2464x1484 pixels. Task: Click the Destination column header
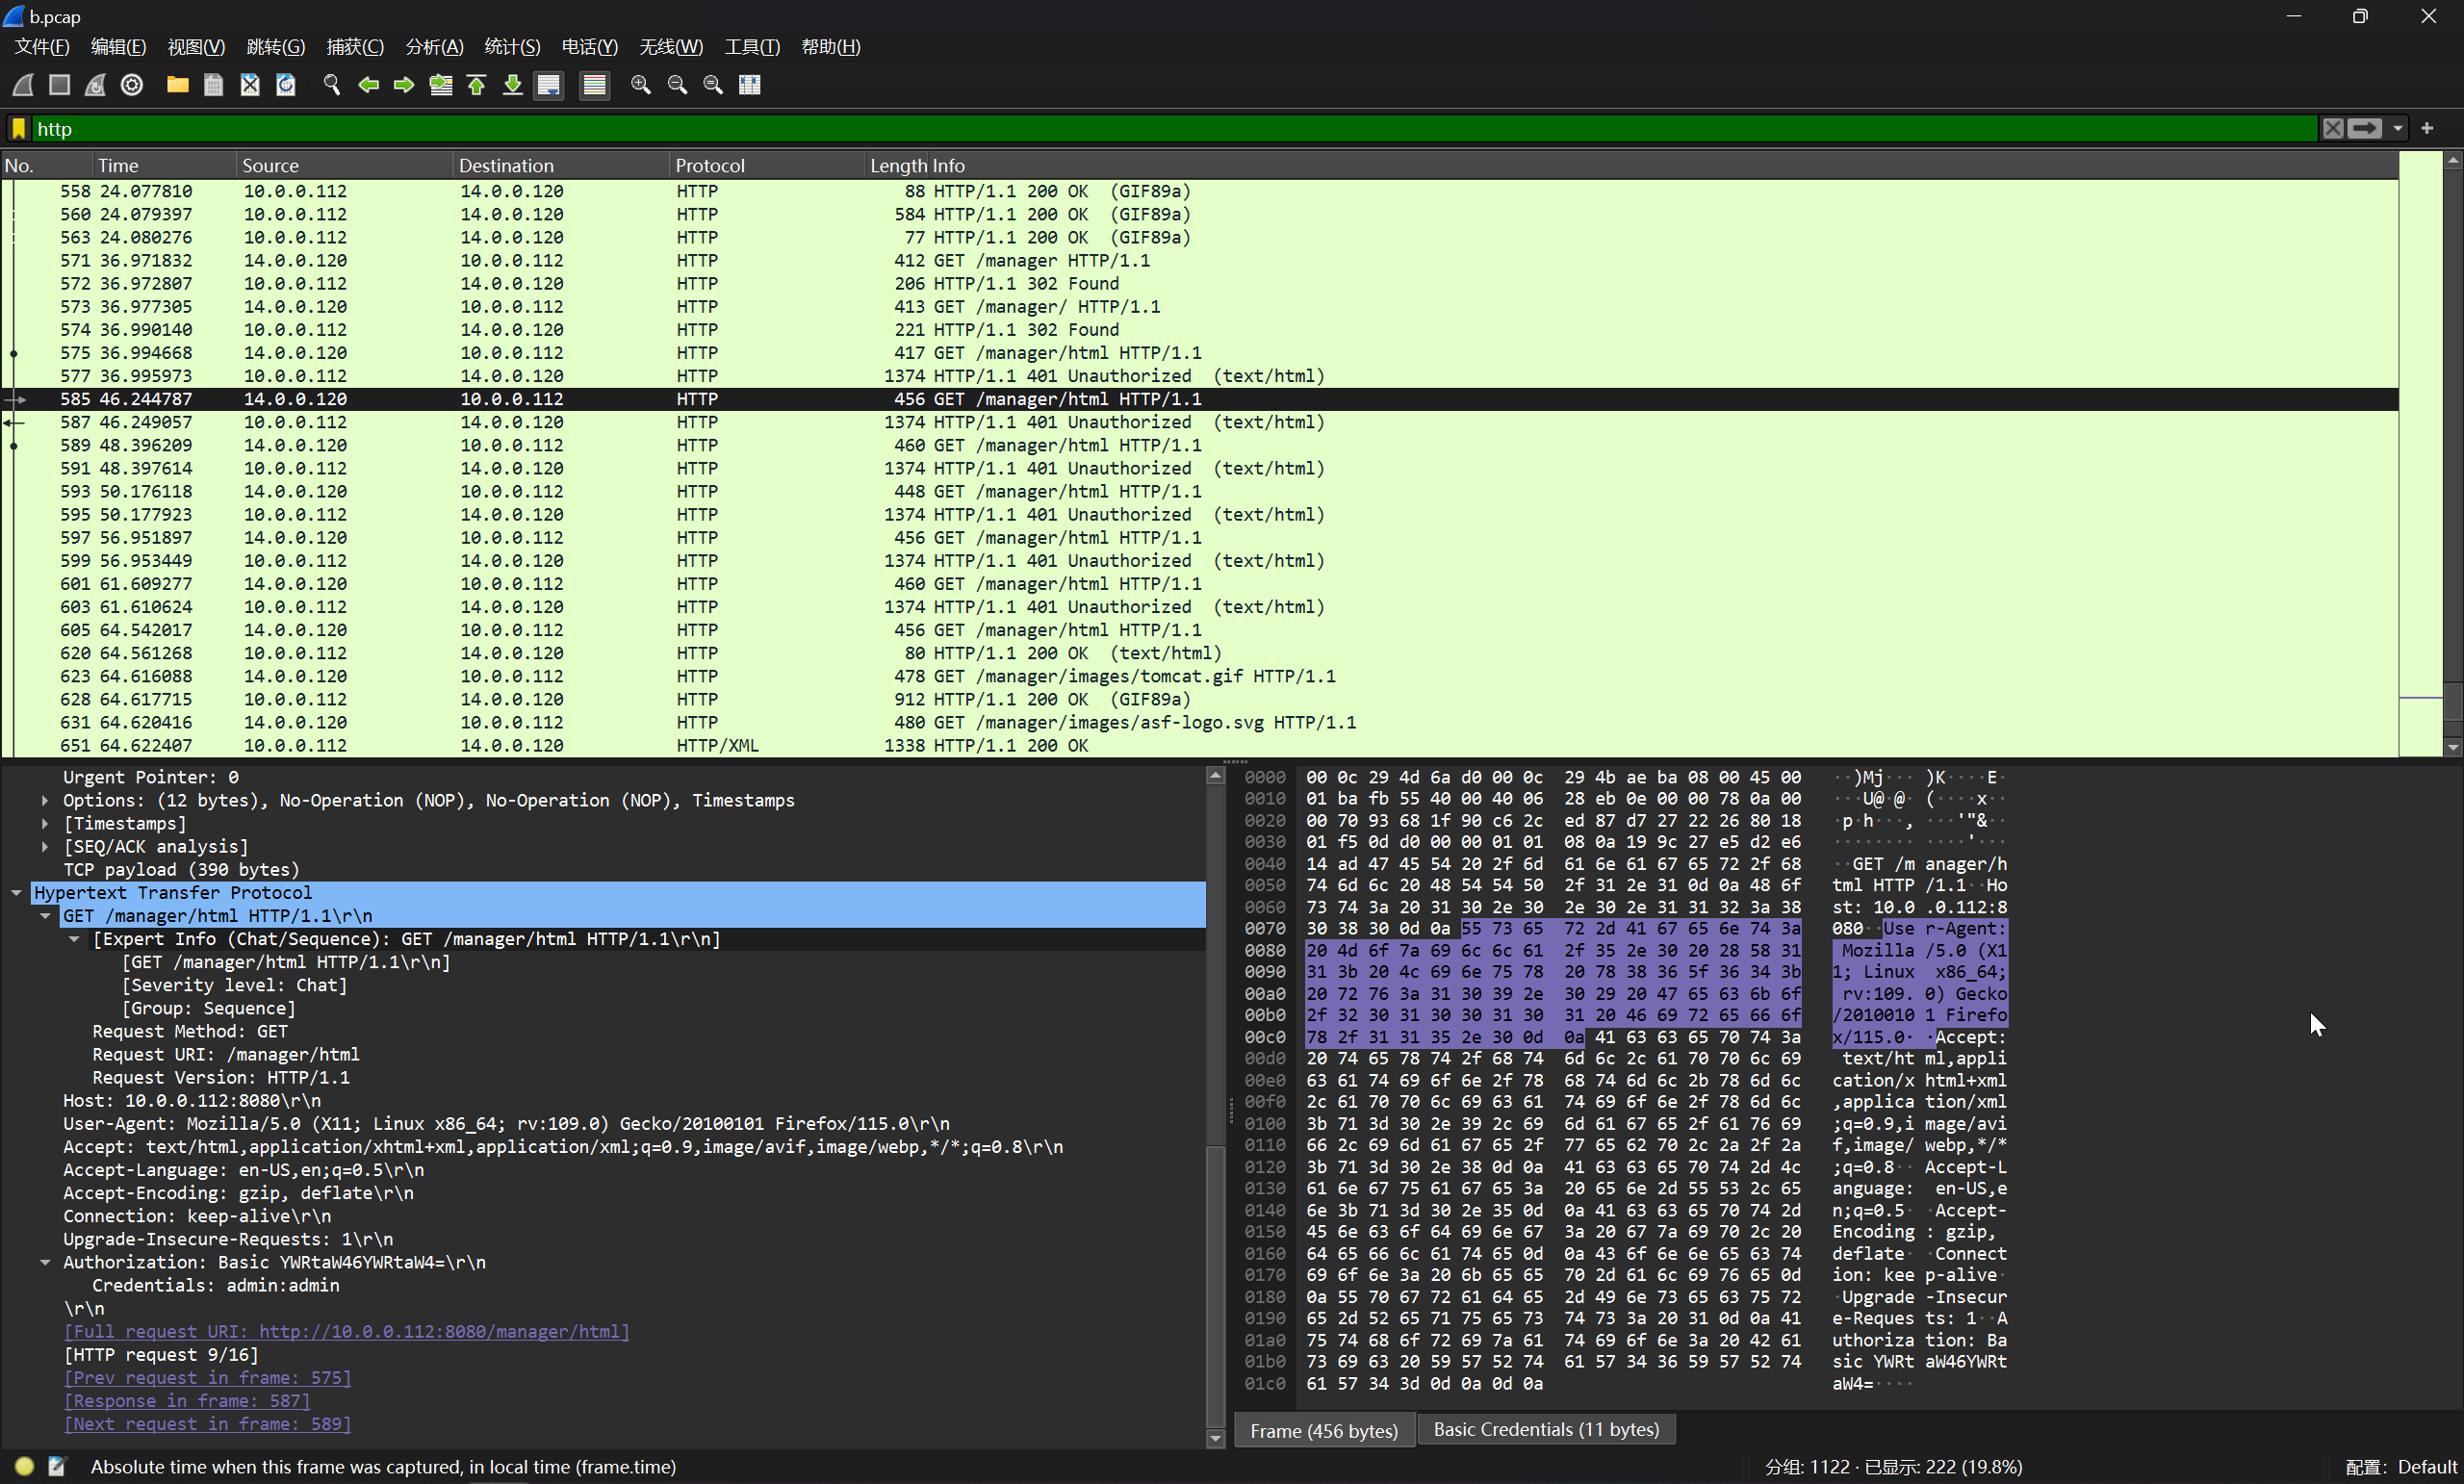coord(562,166)
